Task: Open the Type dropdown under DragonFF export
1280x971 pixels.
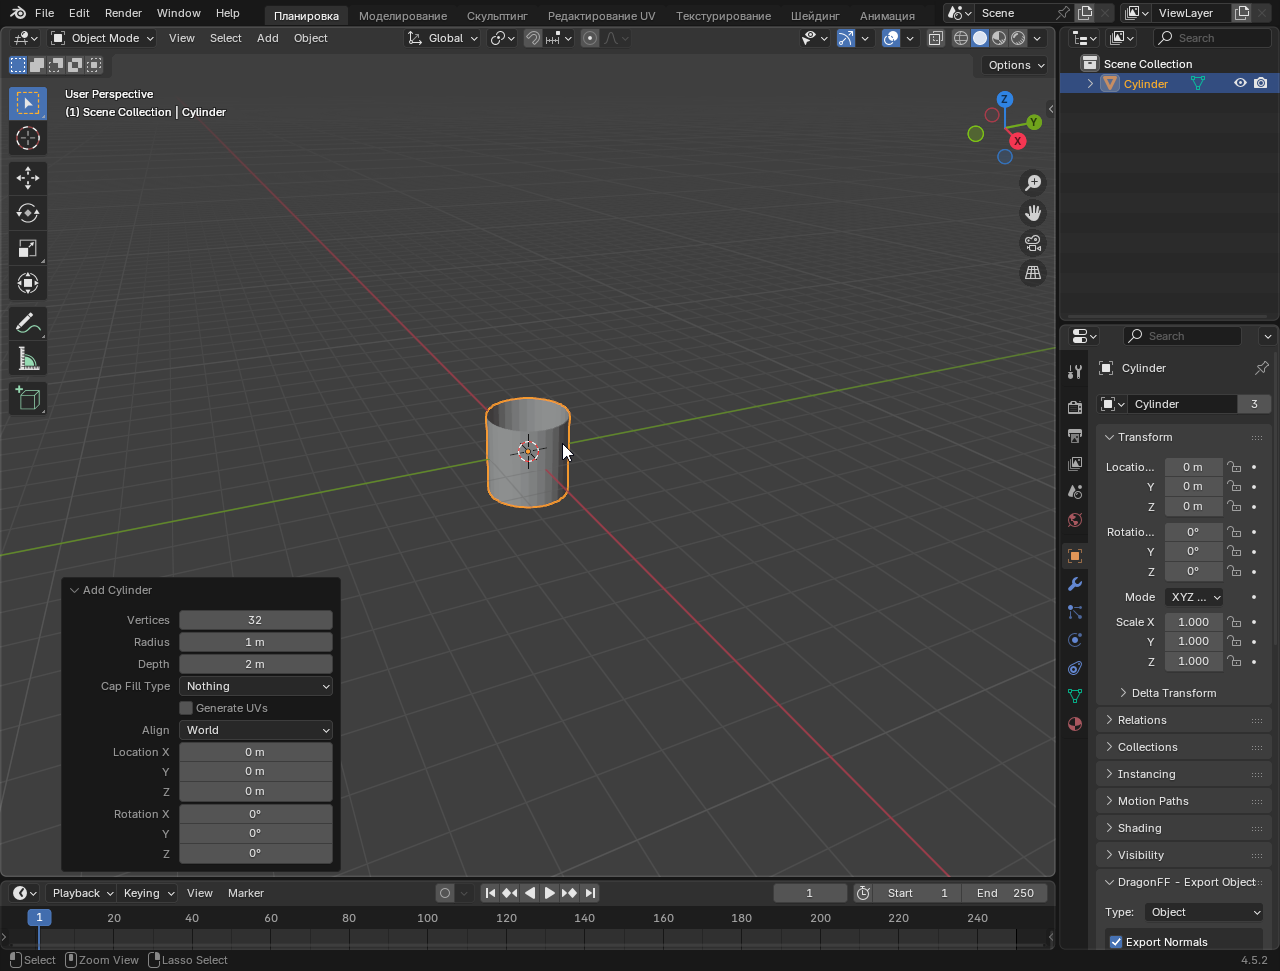Action: coord(1203,911)
